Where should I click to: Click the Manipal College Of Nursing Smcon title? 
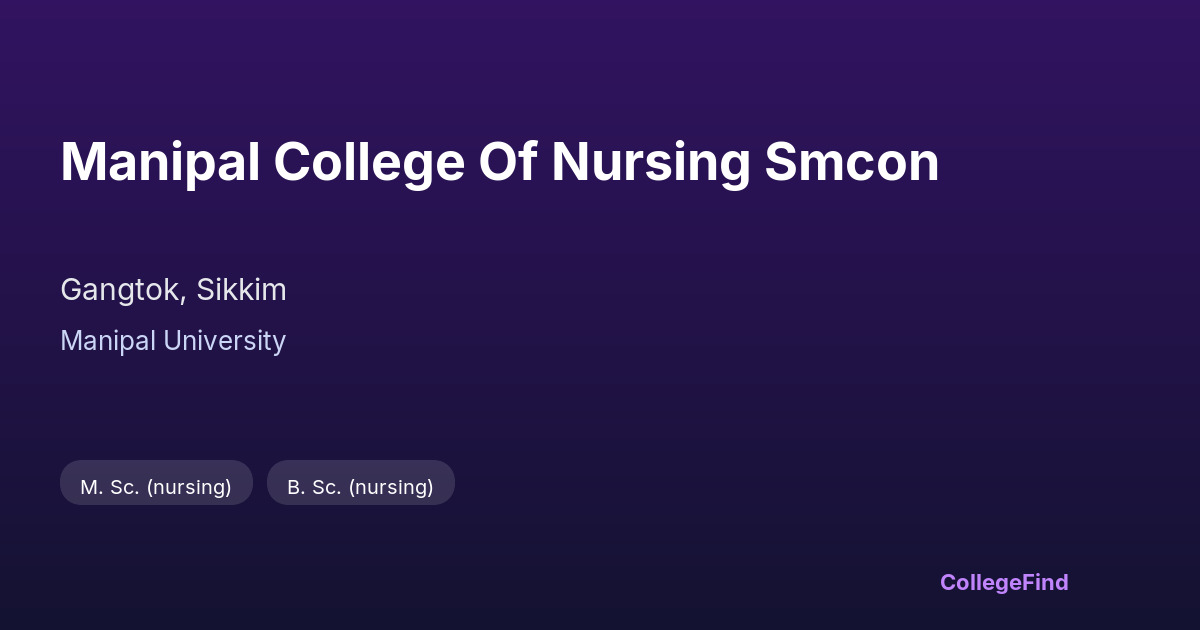[x=499, y=162]
